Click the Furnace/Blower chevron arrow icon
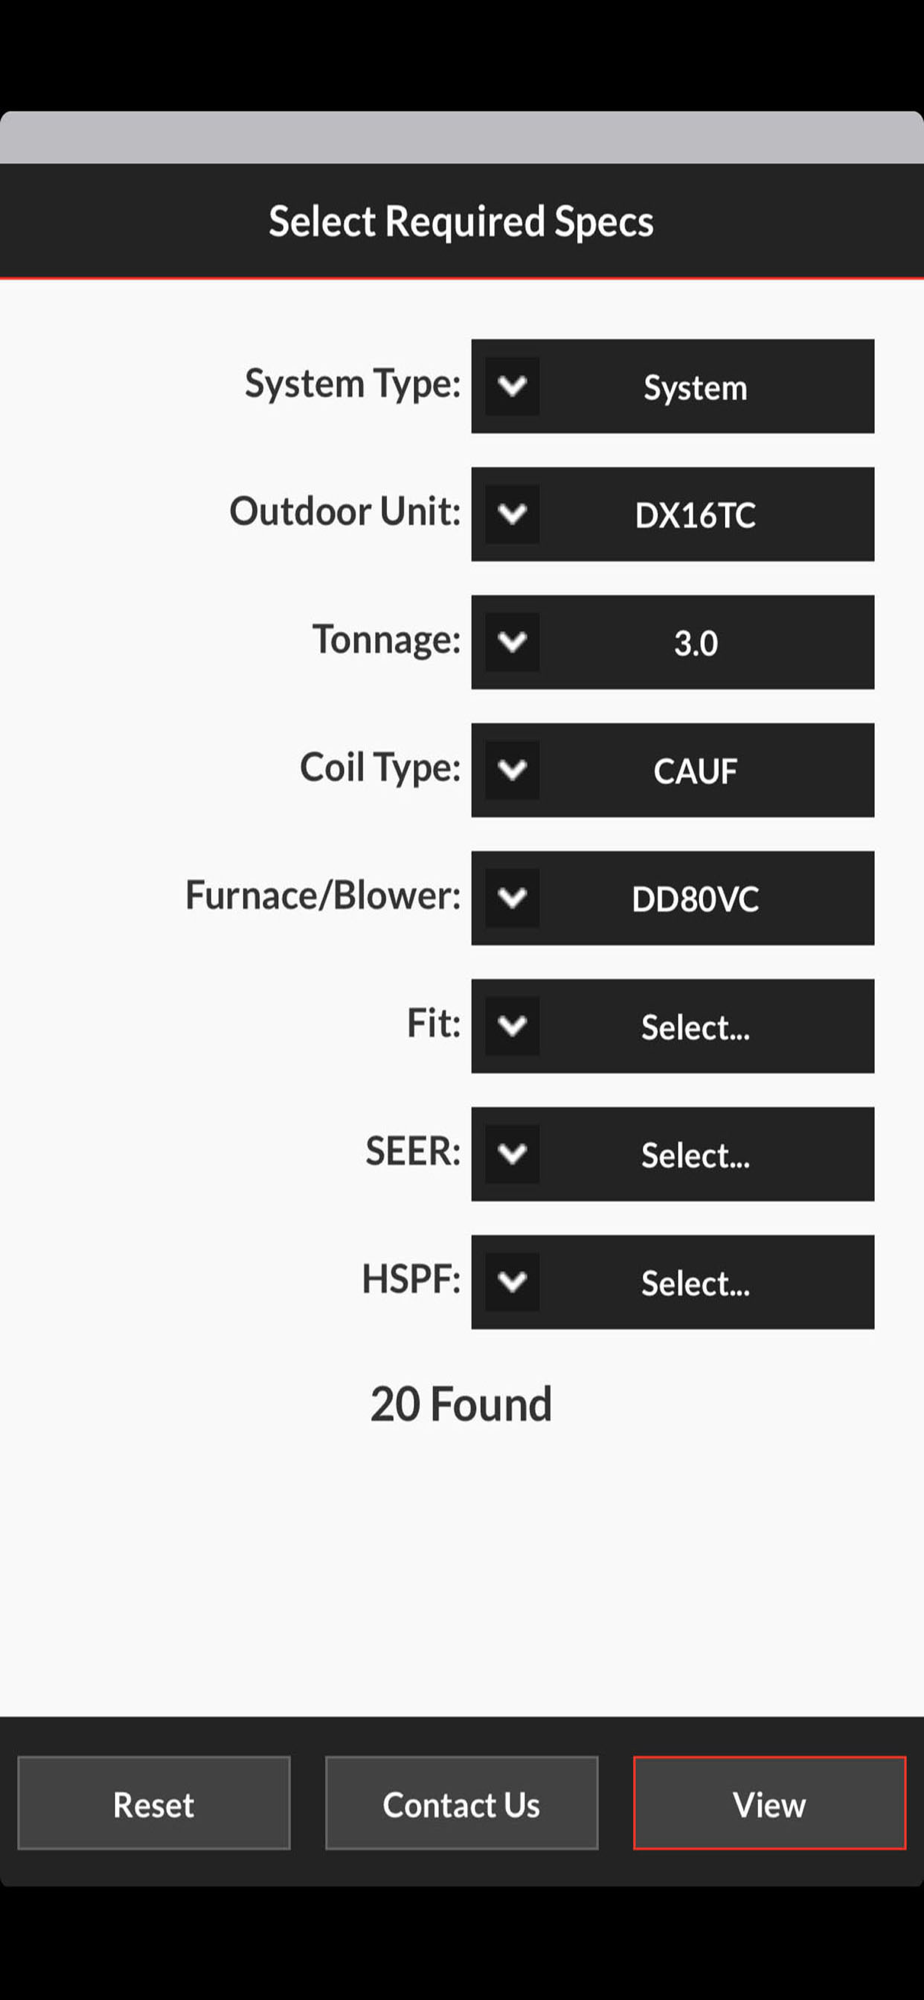Viewport: 924px width, 2000px height. (x=512, y=898)
